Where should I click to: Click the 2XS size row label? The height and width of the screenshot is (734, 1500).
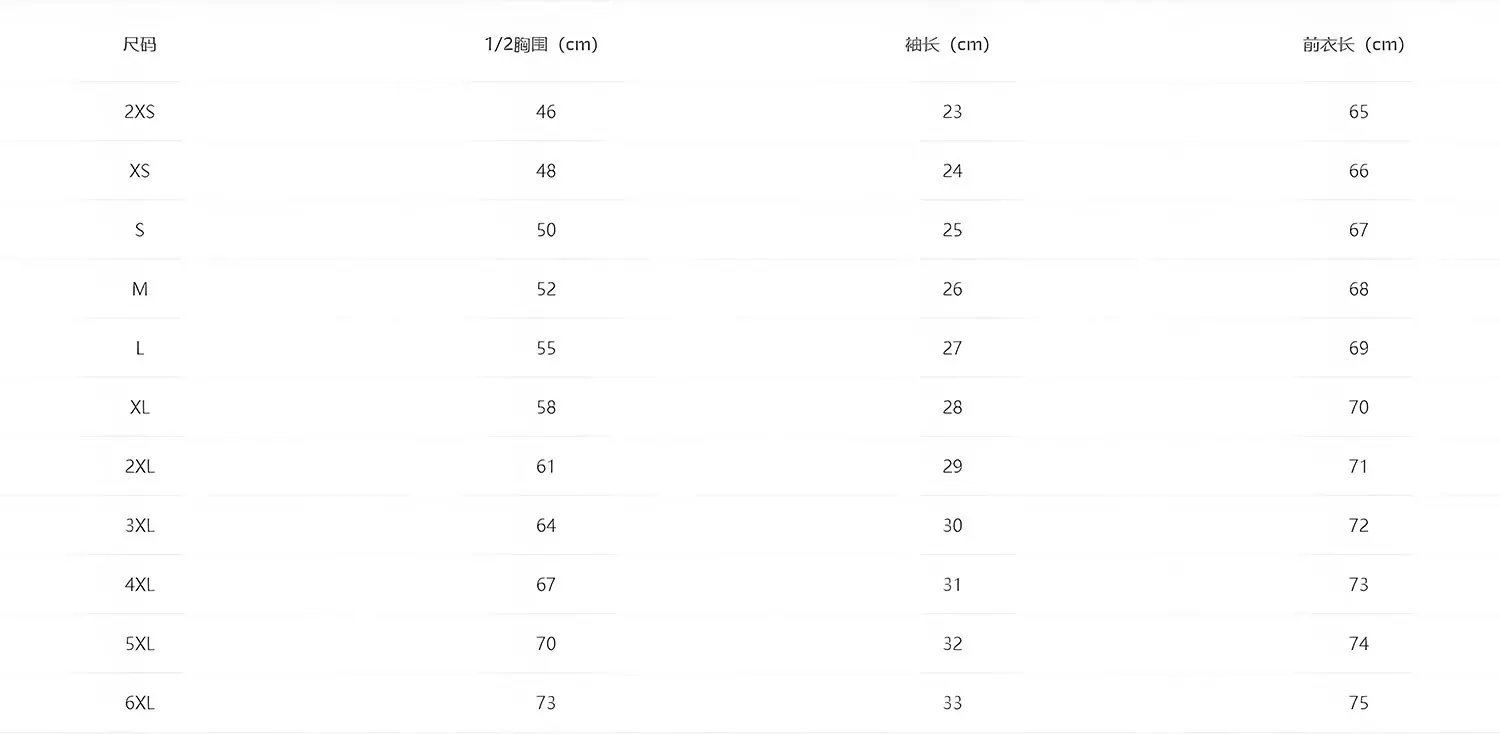[140, 112]
